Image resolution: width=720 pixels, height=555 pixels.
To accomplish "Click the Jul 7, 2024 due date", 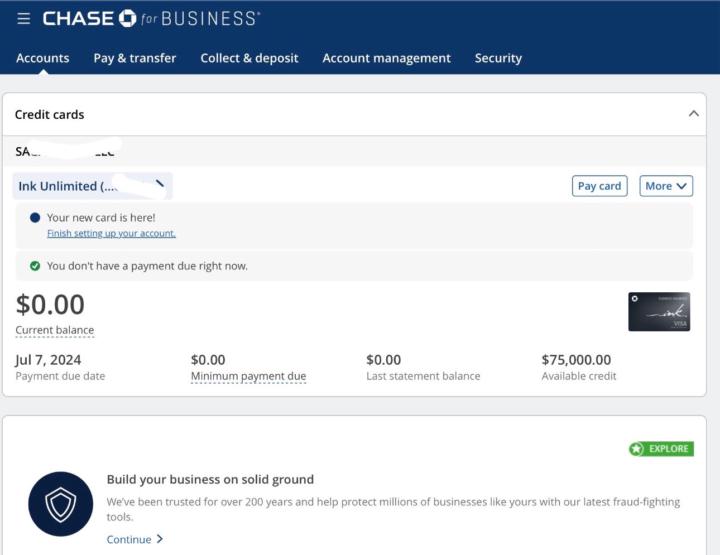I will [x=48, y=359].
